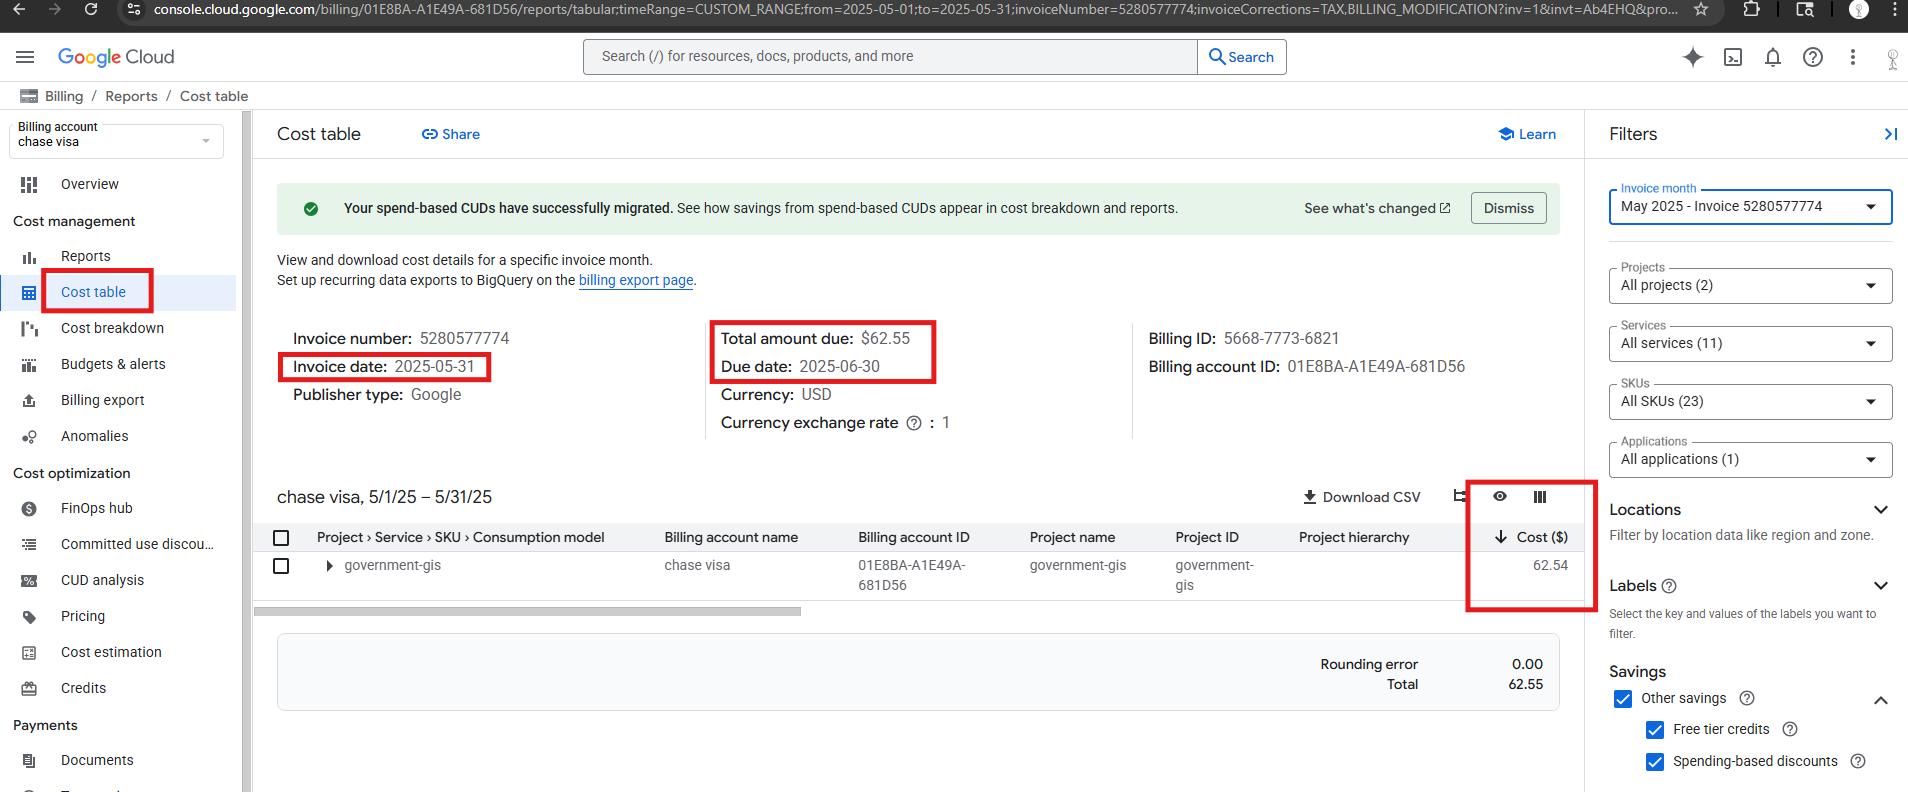Open See what's changed link

pos(1377,208)
